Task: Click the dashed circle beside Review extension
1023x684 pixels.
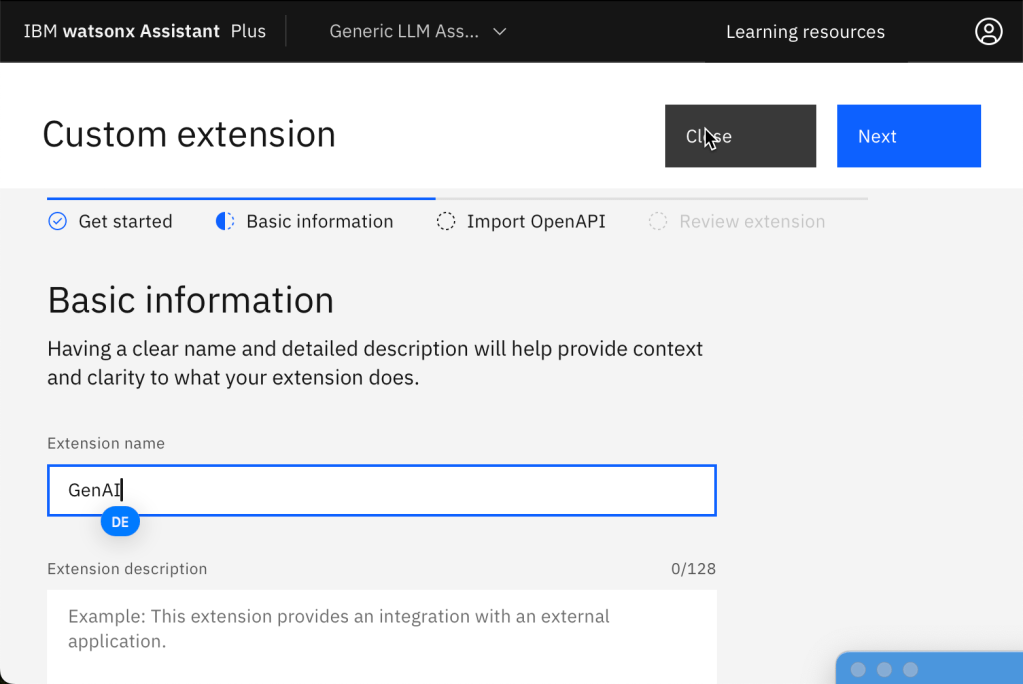Action: [658, 221]
